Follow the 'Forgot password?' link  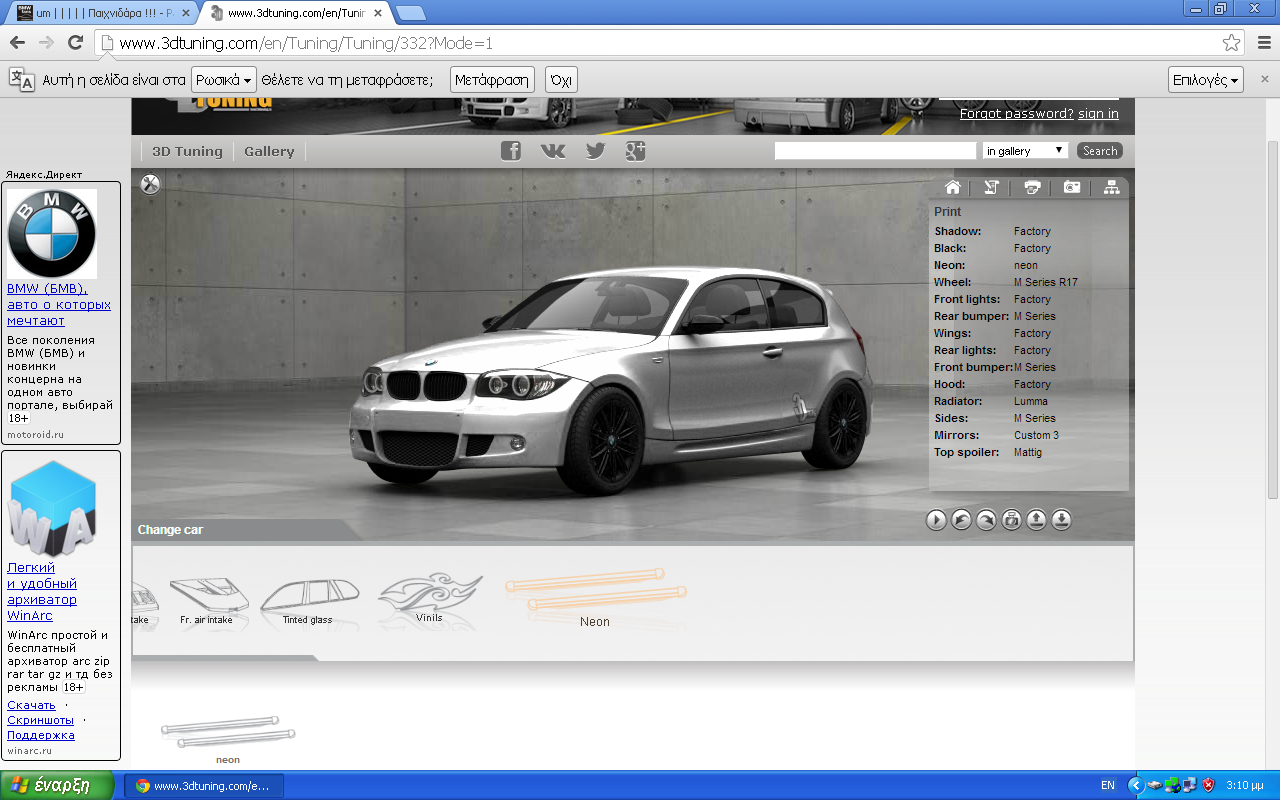[x=1016, y=114]
